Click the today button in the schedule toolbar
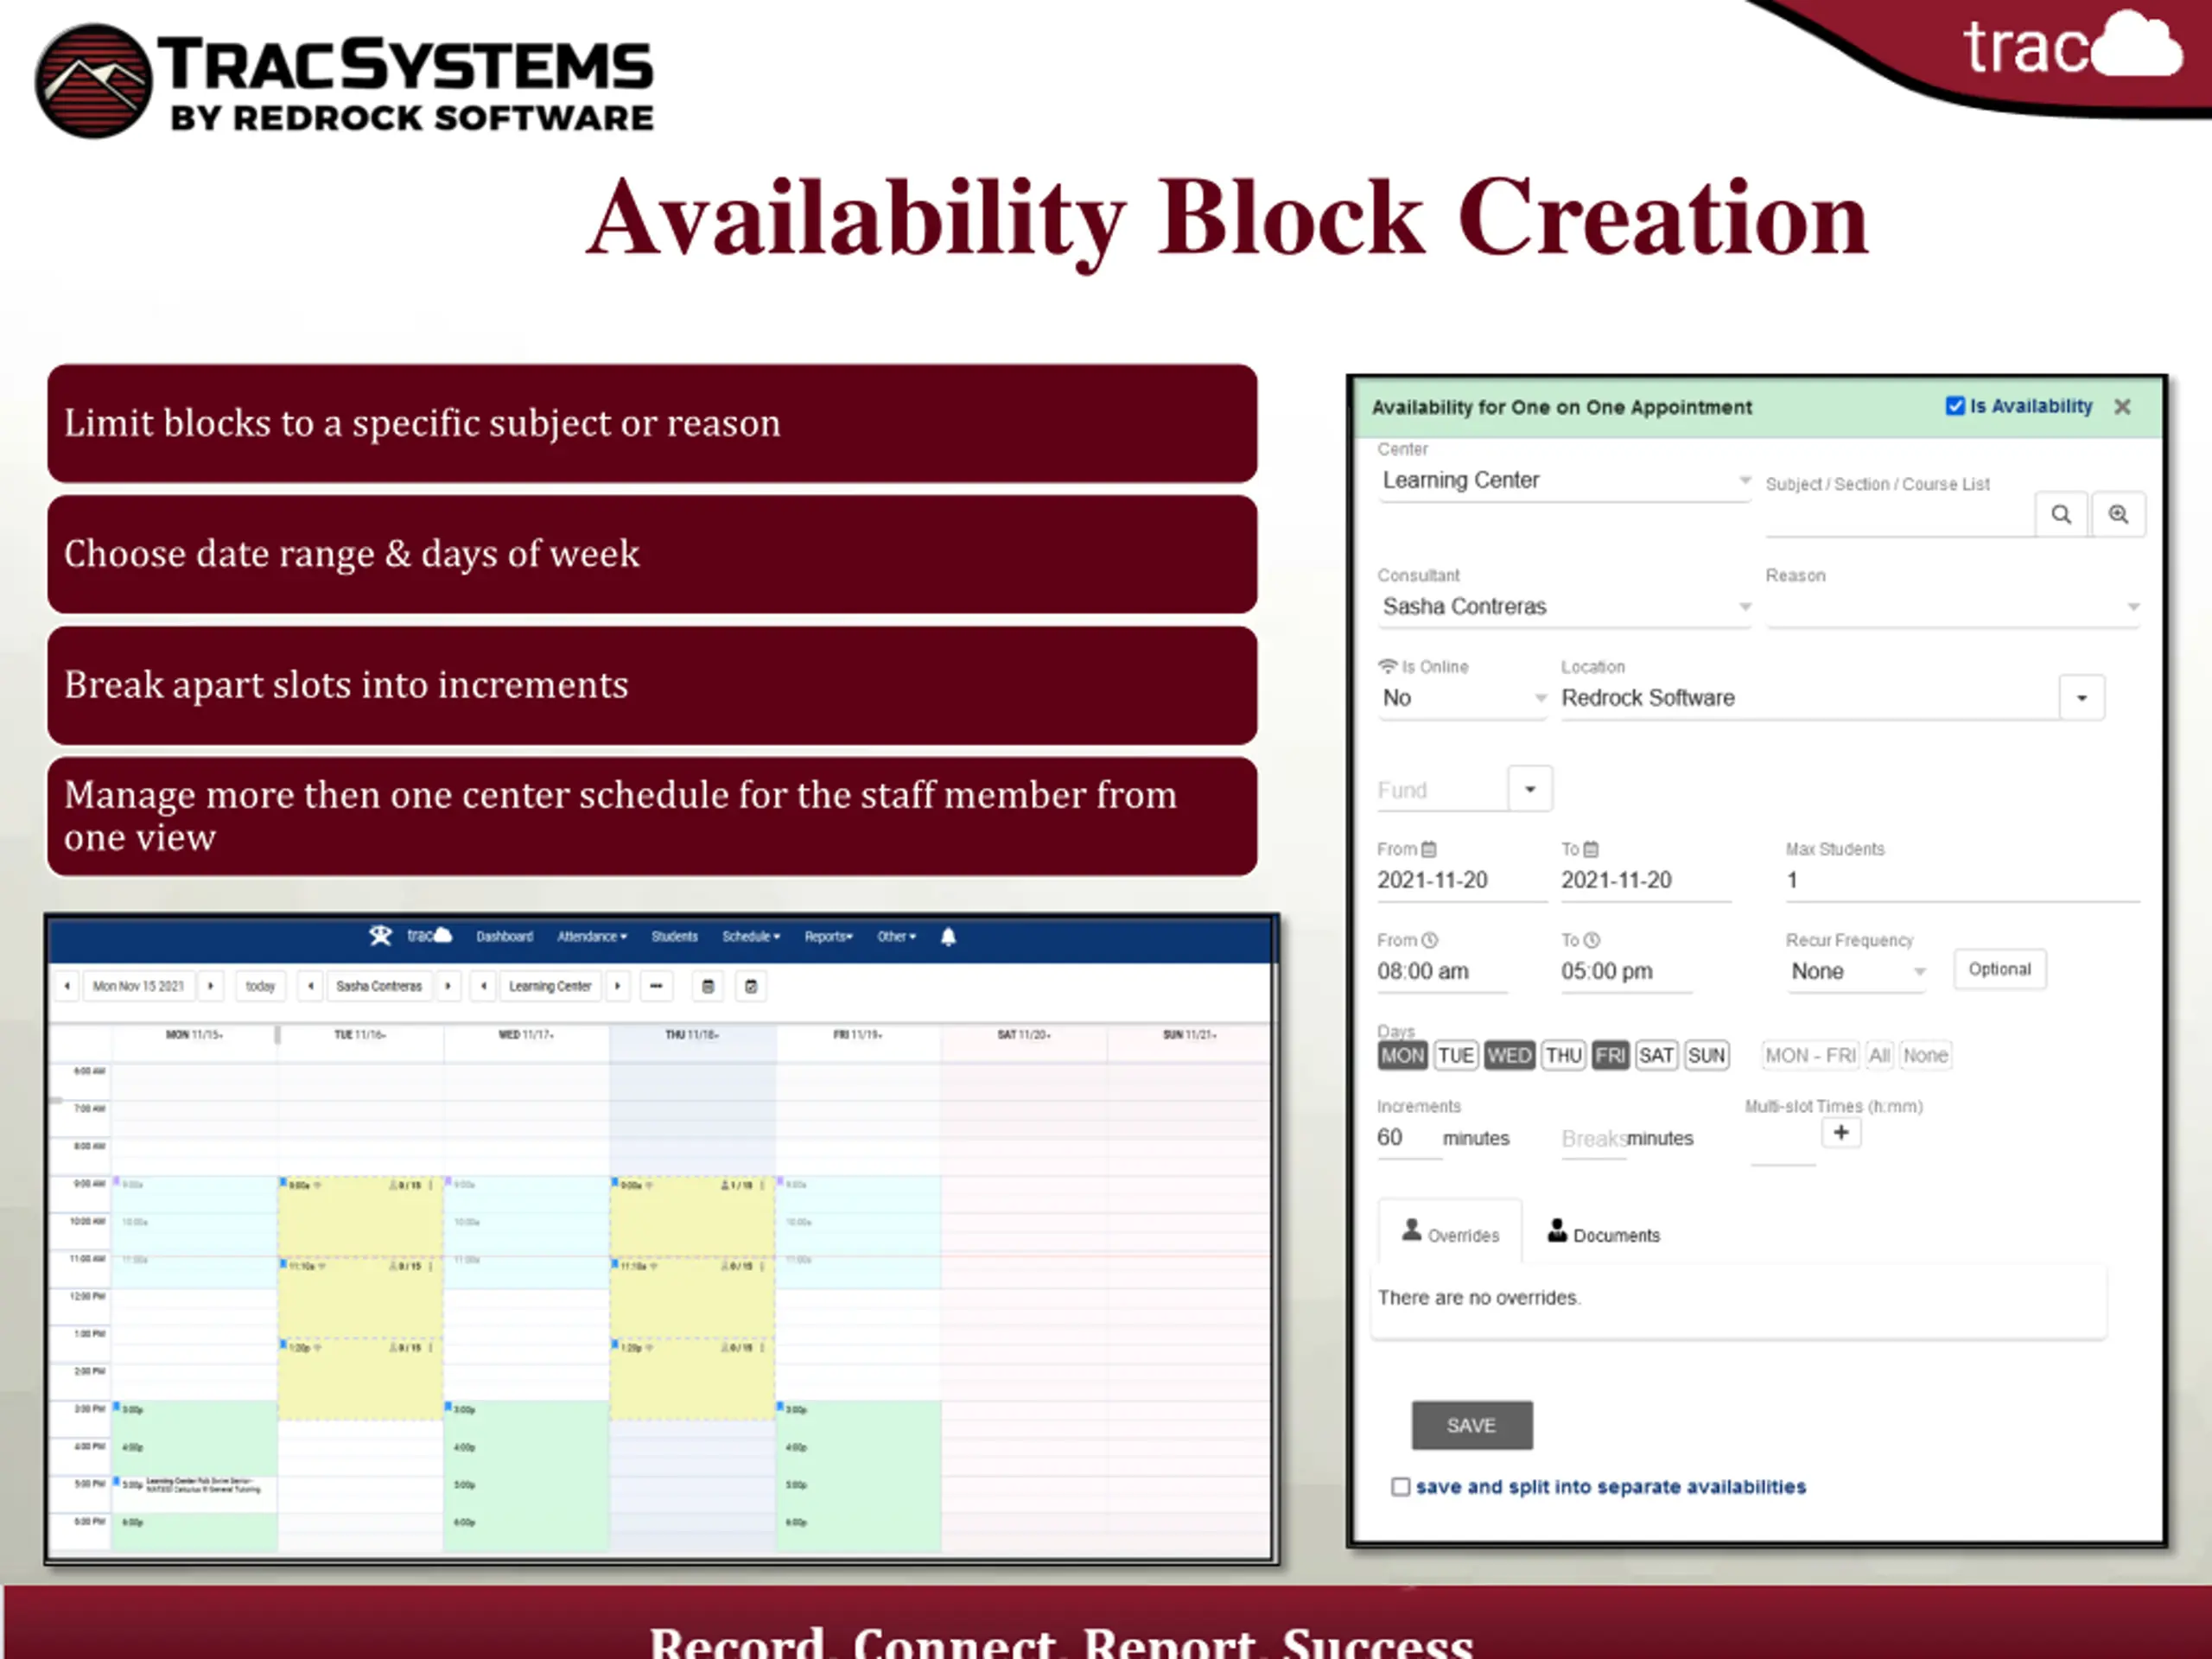2212x1659 pixels. coord(260,986)
